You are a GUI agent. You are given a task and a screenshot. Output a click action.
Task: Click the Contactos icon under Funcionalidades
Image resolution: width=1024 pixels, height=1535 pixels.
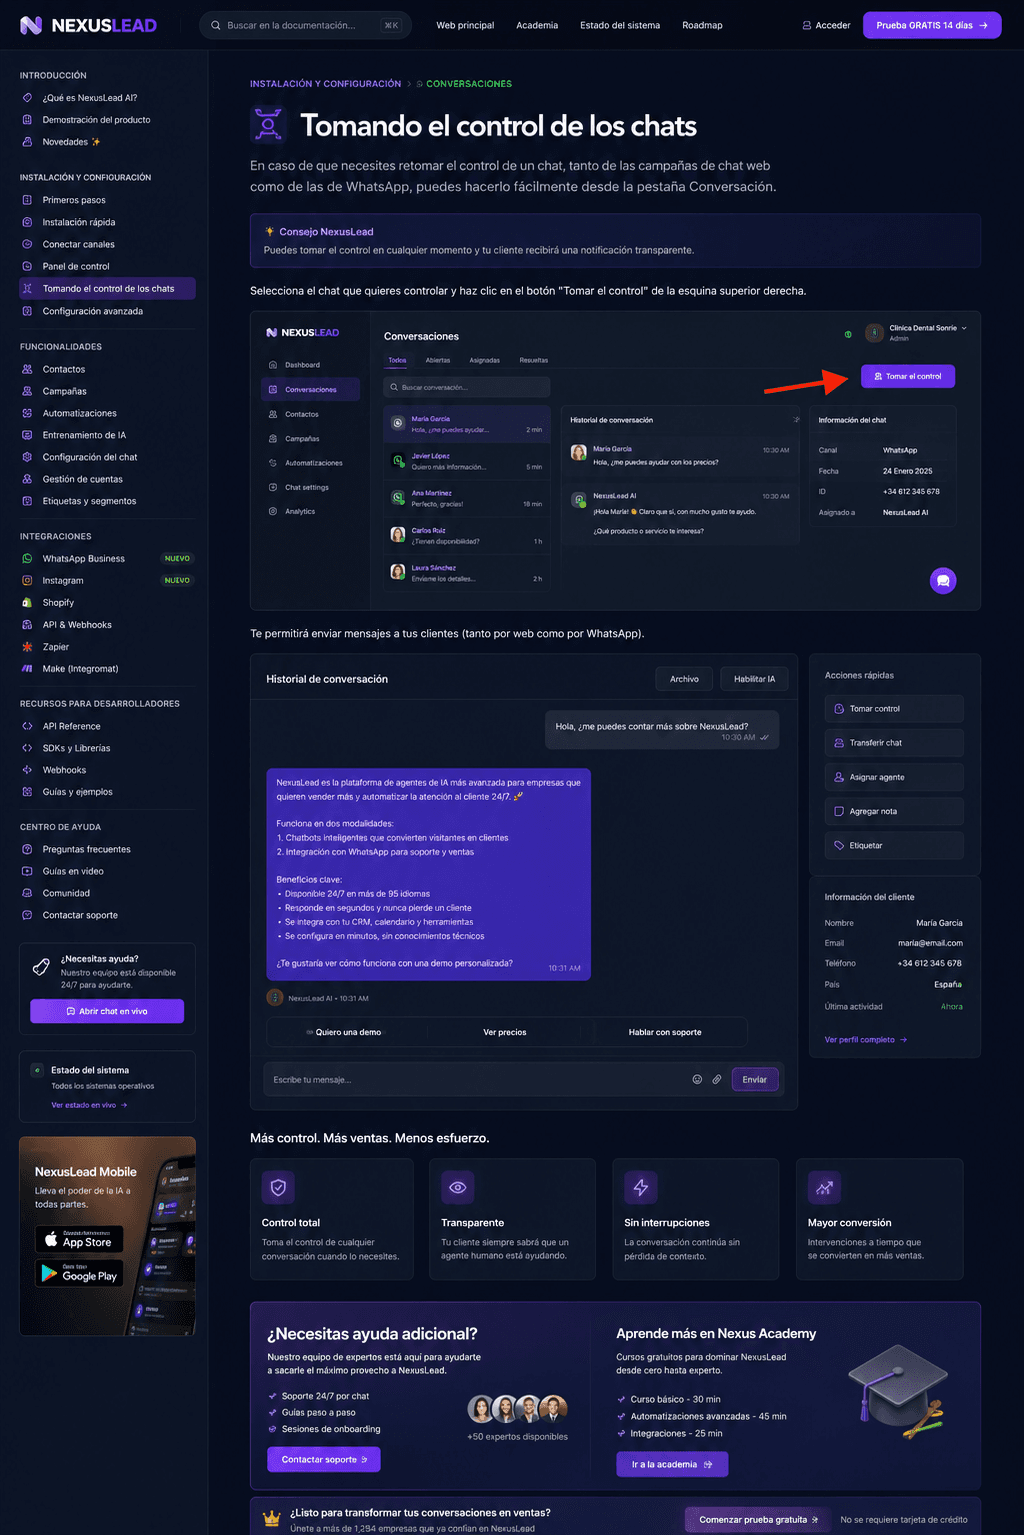pos(27,369)
